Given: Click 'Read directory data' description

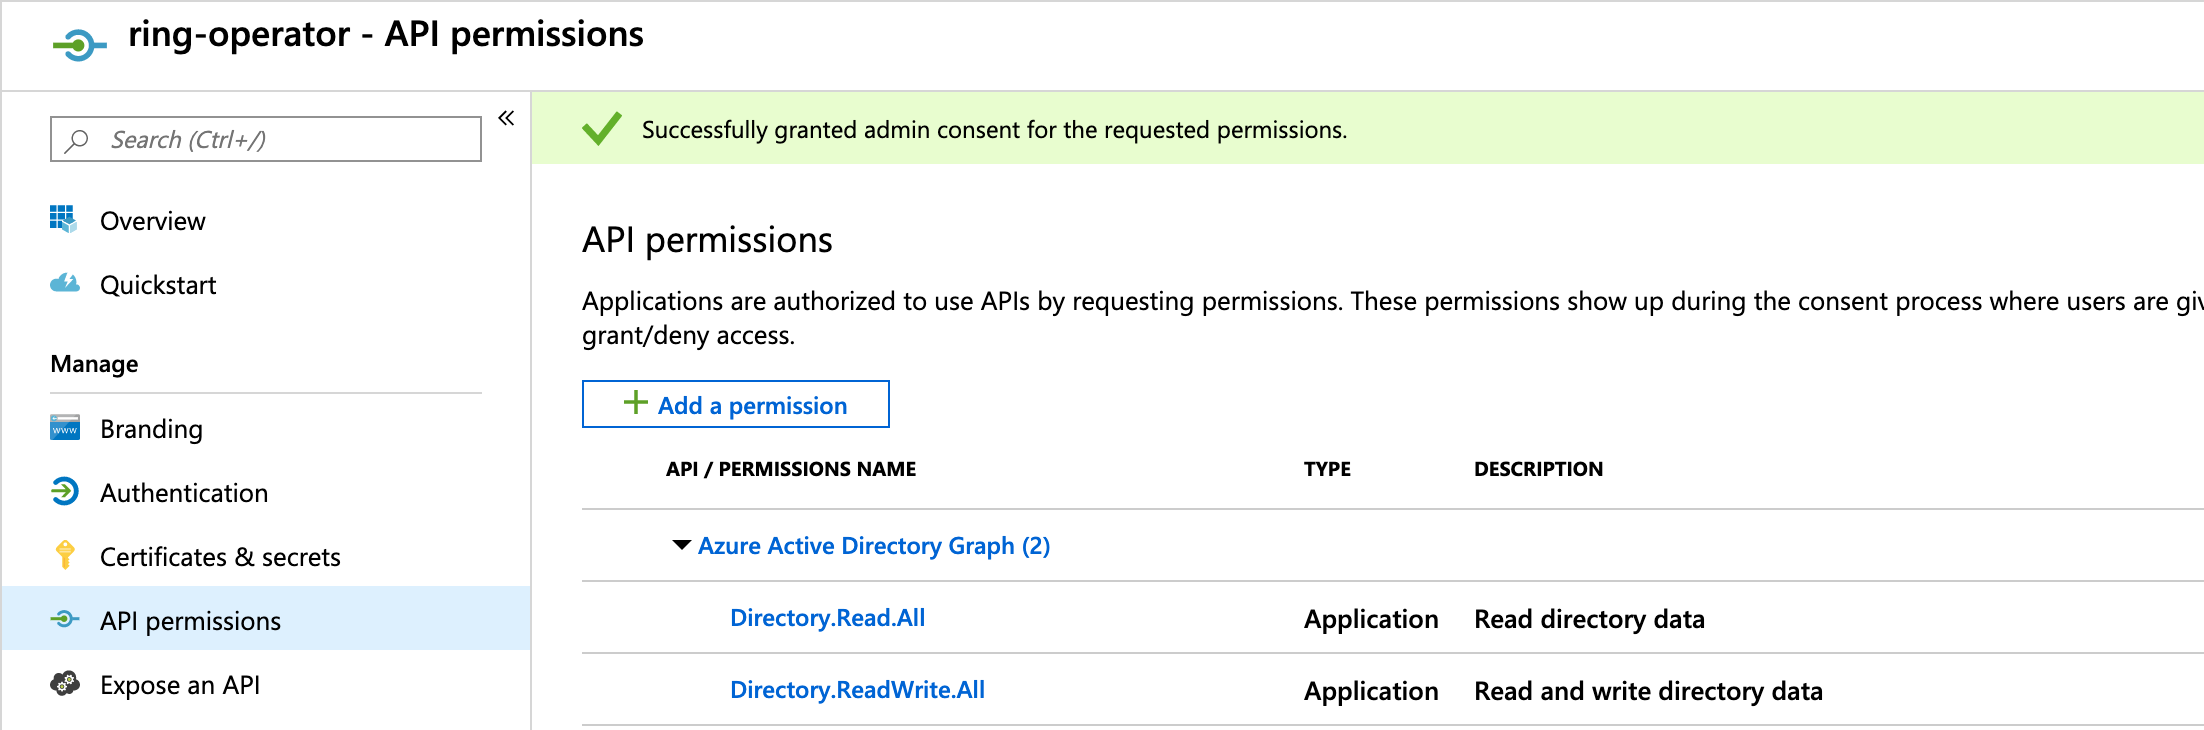Looking at the screenshot, I should pos(1589,619).
